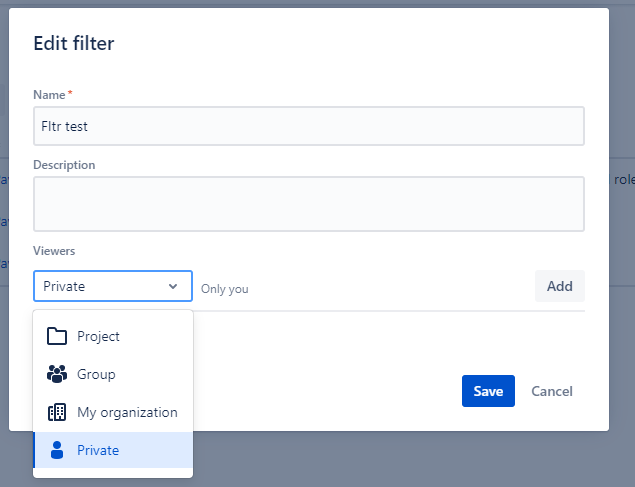Select the highlighted Private option
Viewport: 635px width, 487px height.
click(113, 450)
